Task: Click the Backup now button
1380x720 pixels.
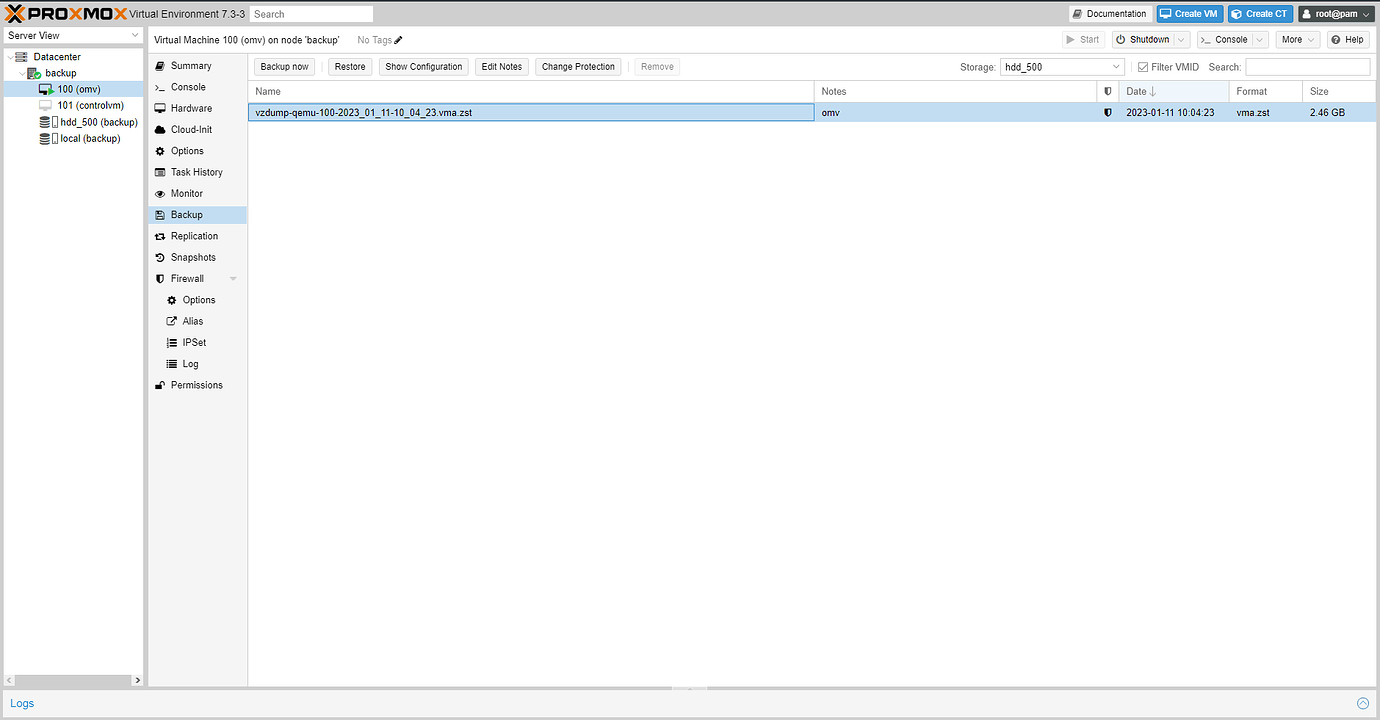Action: (284, 66)
